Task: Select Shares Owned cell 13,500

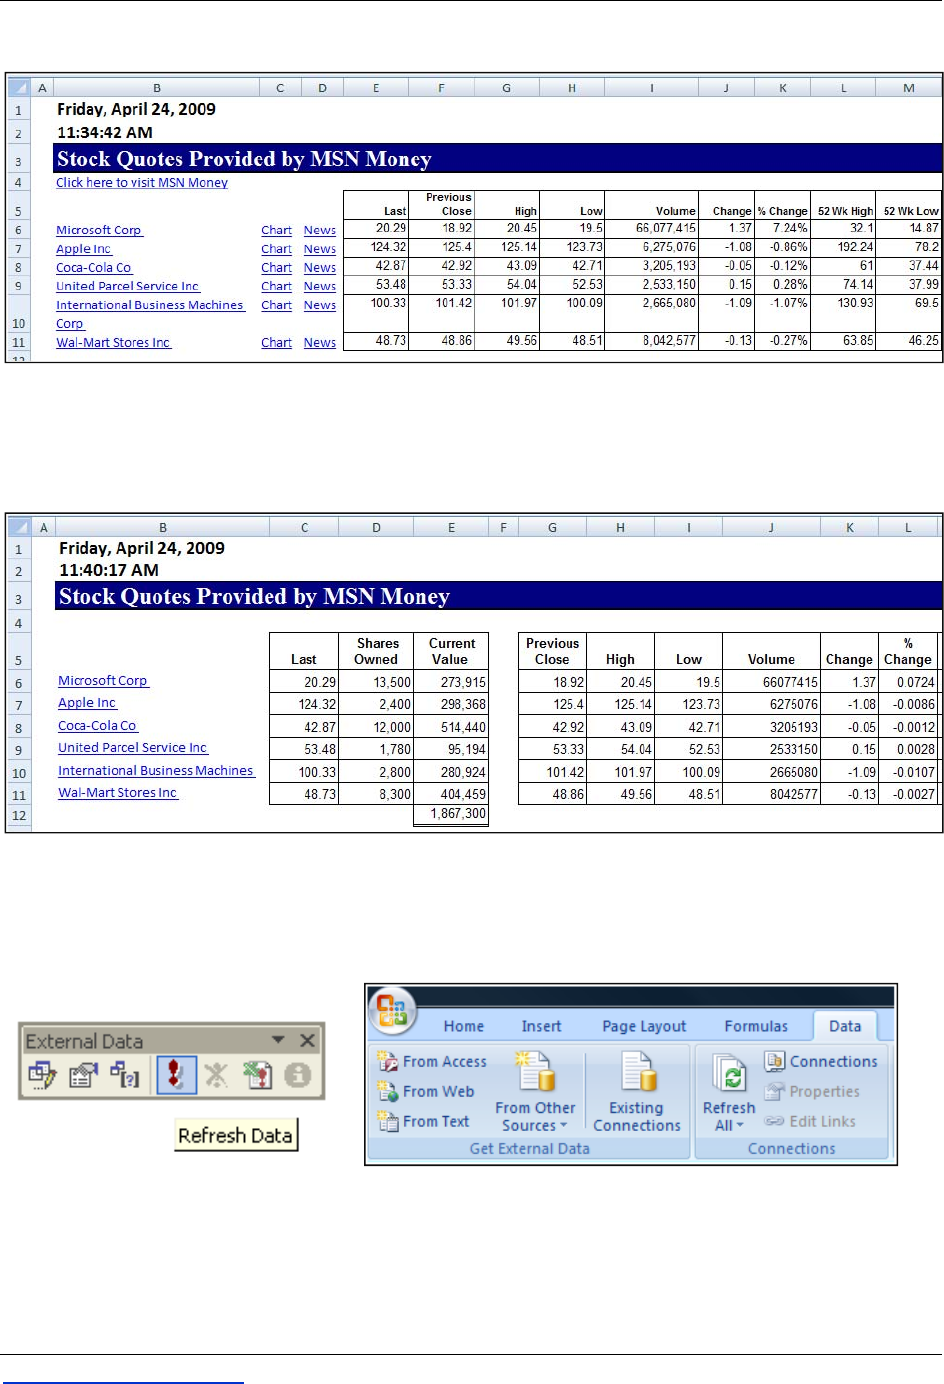Action: (376, 682)
